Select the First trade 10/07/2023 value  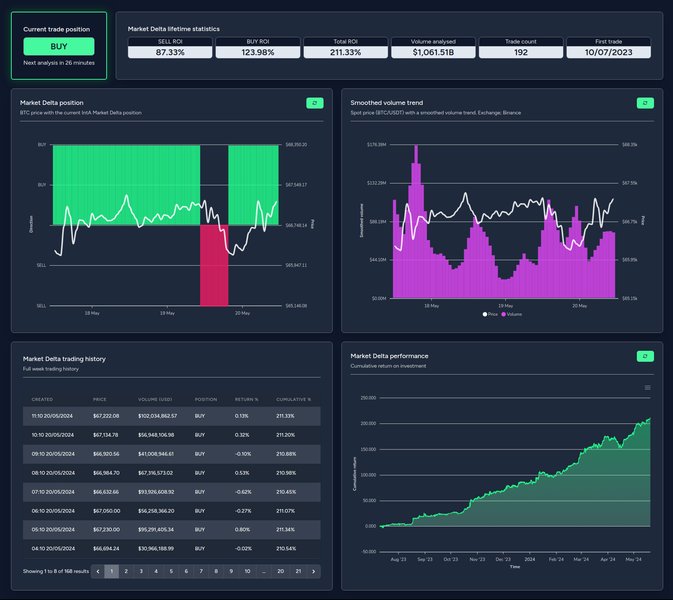point(608,52)
